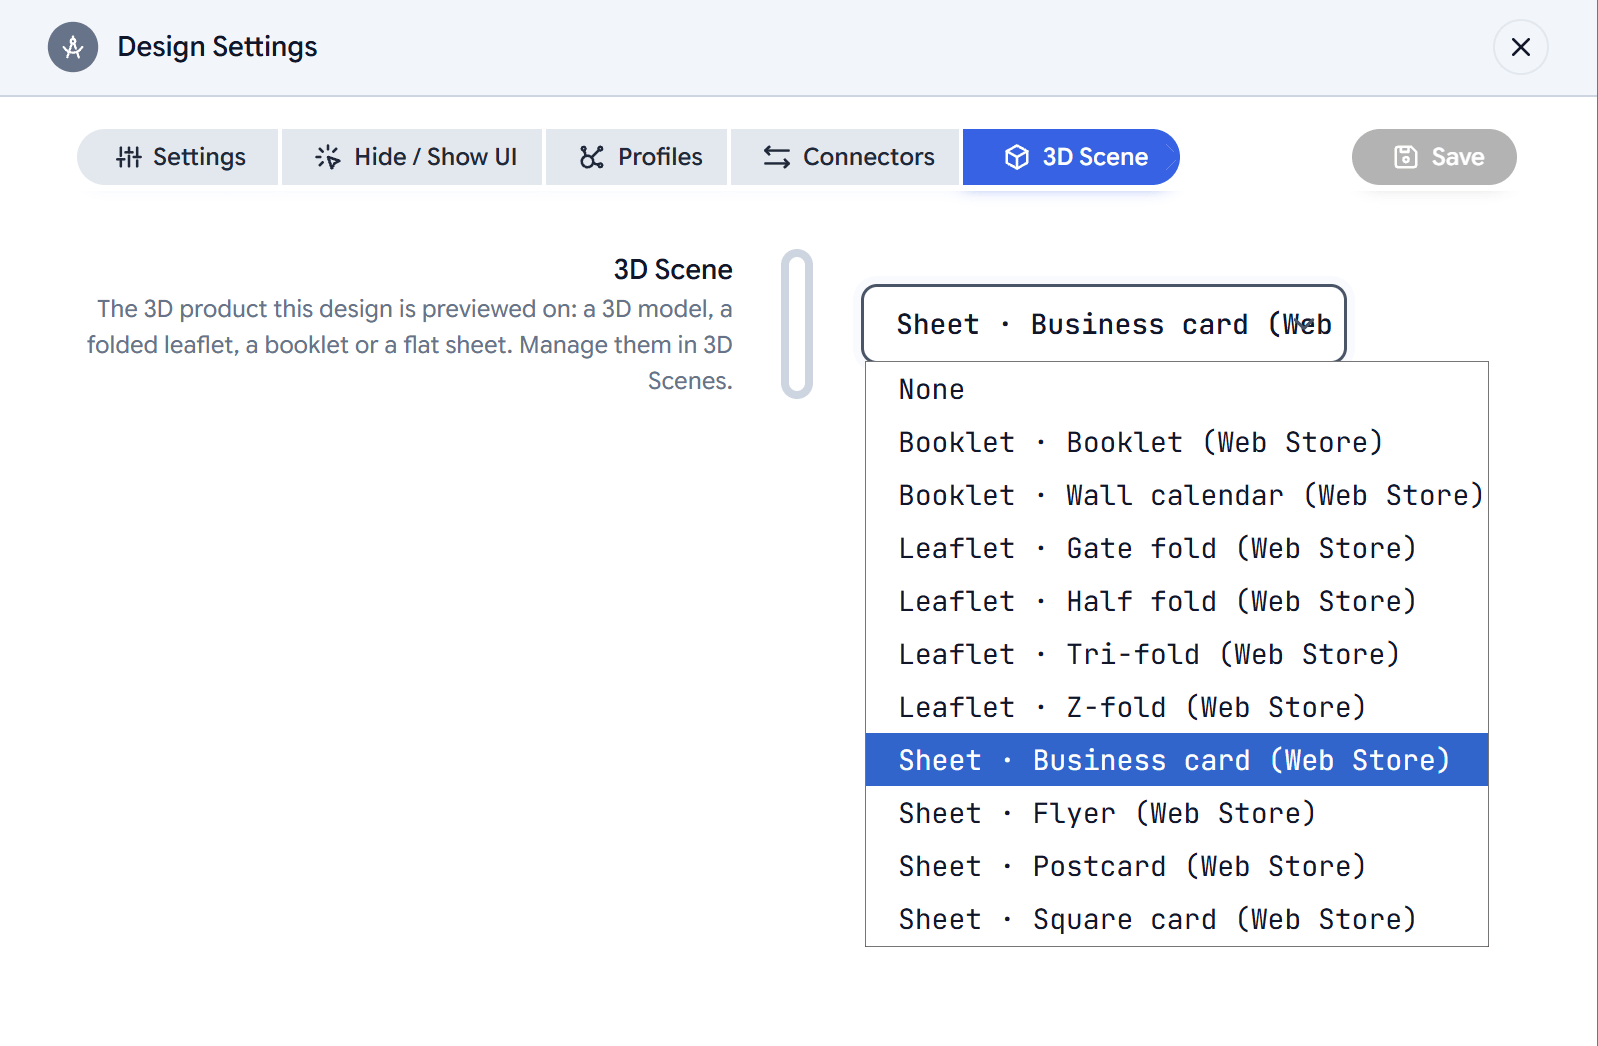Select Booklet · Booklet (Web Store)
The width and height of the screenshot is (1598, 1046).
pos(1177,442)
